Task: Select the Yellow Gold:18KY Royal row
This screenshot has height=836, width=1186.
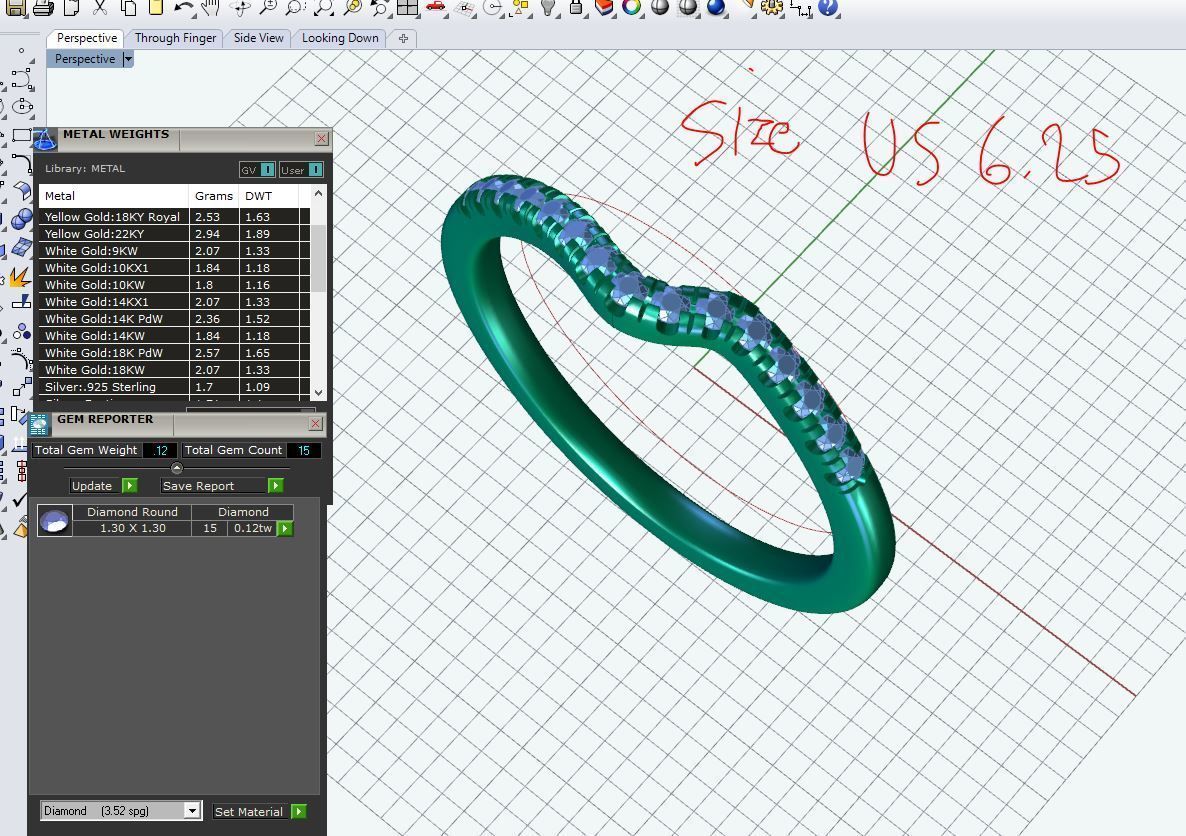Action: point(174,216)
